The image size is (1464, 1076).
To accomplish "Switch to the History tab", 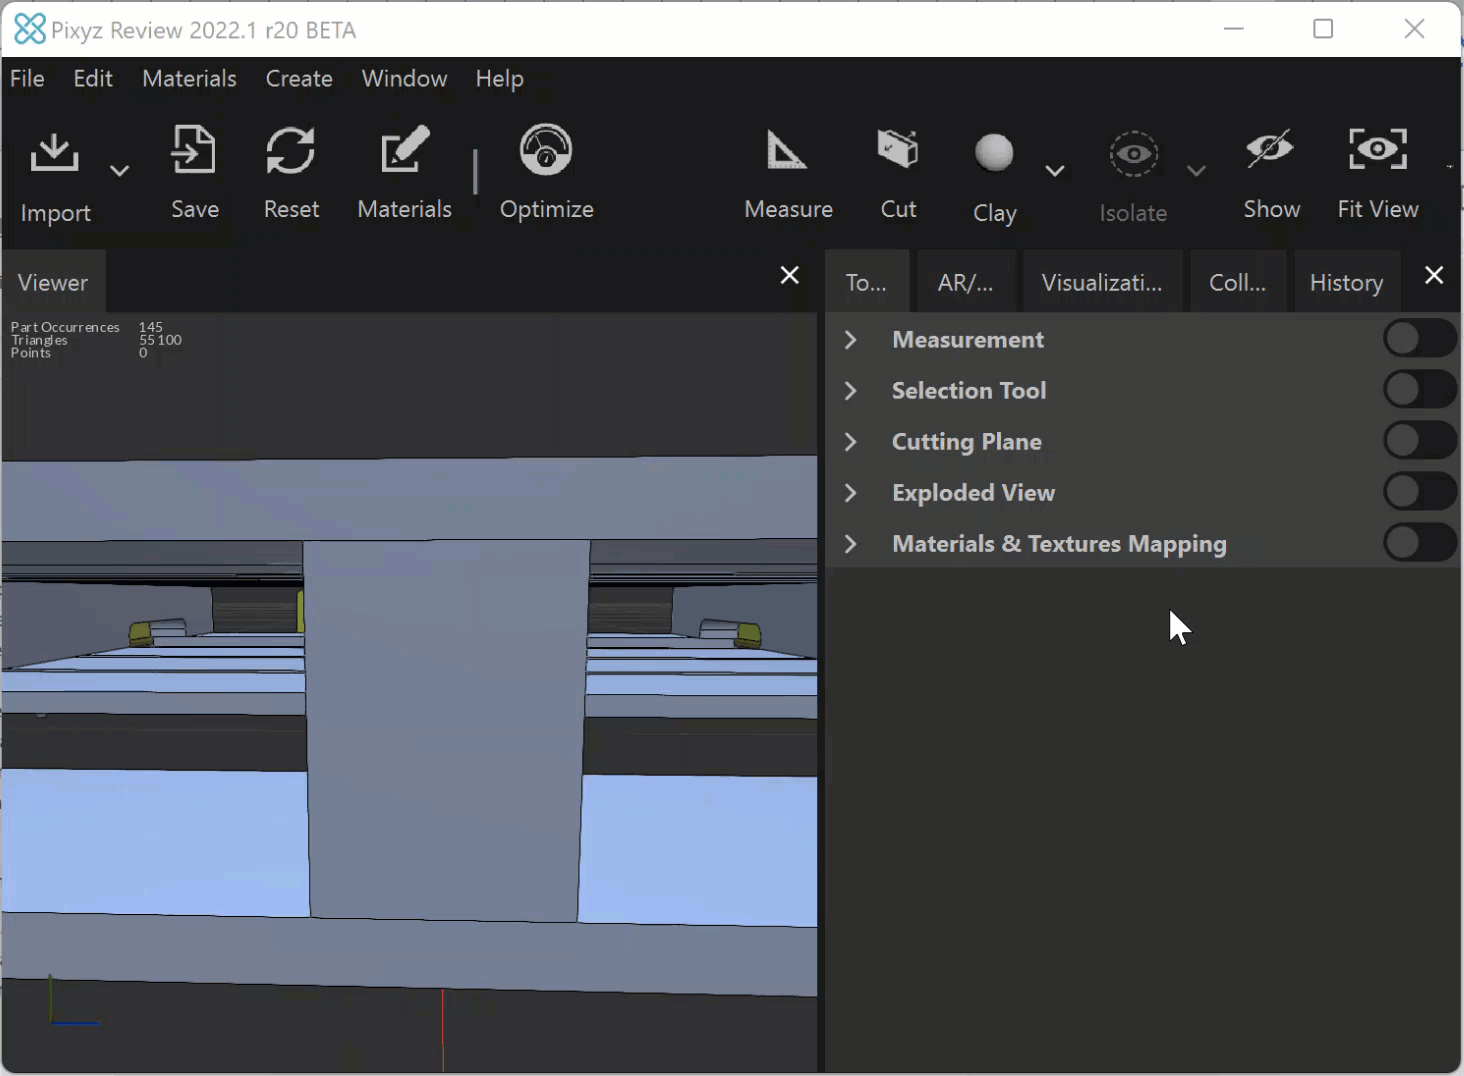I will [1346, 283].
